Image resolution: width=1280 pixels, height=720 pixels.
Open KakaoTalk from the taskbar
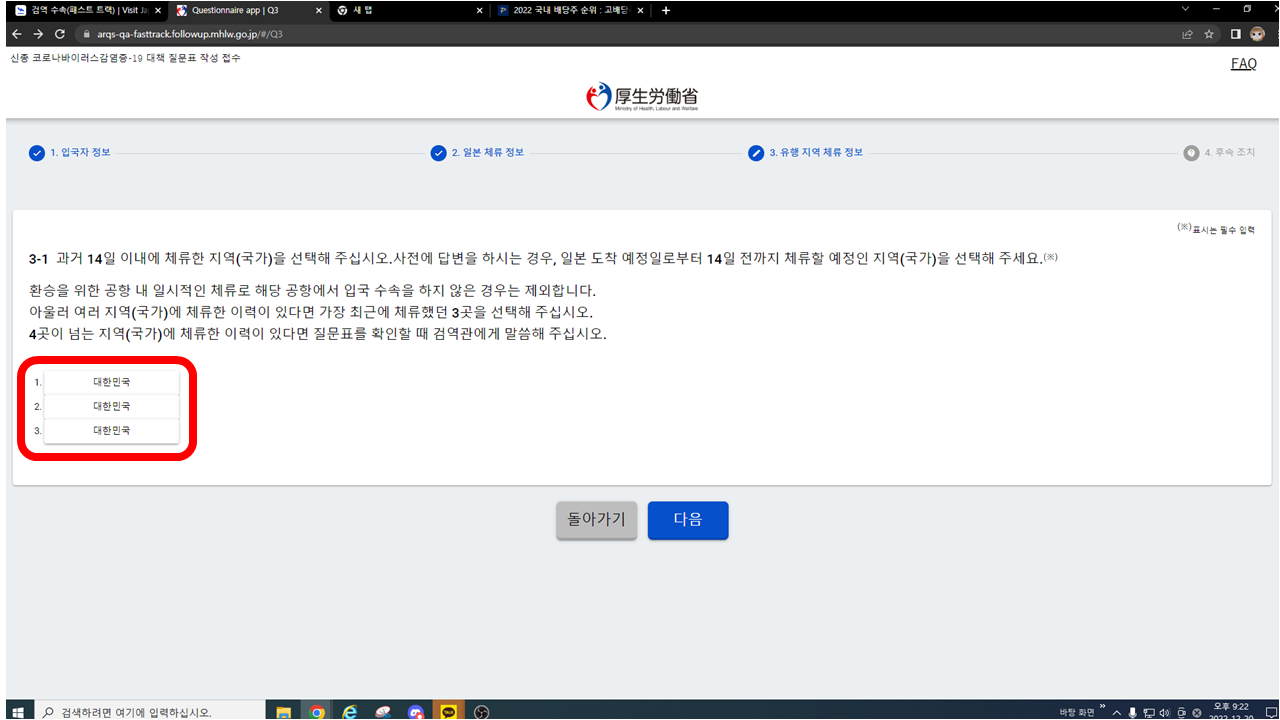[x=449, y=712]
